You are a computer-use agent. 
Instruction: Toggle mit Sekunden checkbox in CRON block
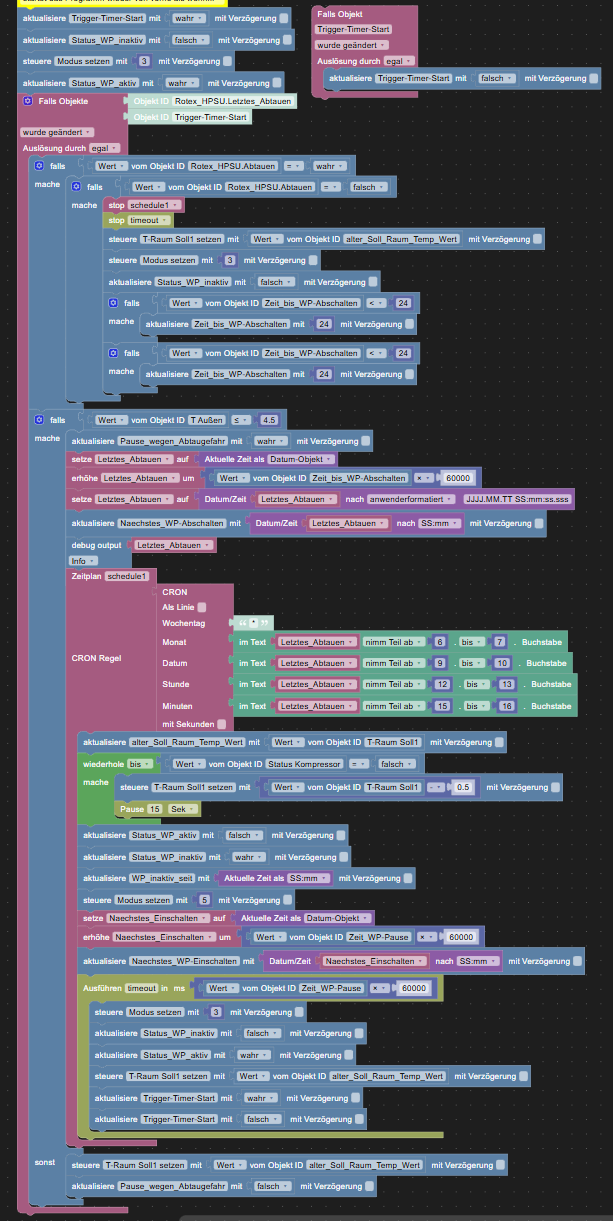point(220,723)
